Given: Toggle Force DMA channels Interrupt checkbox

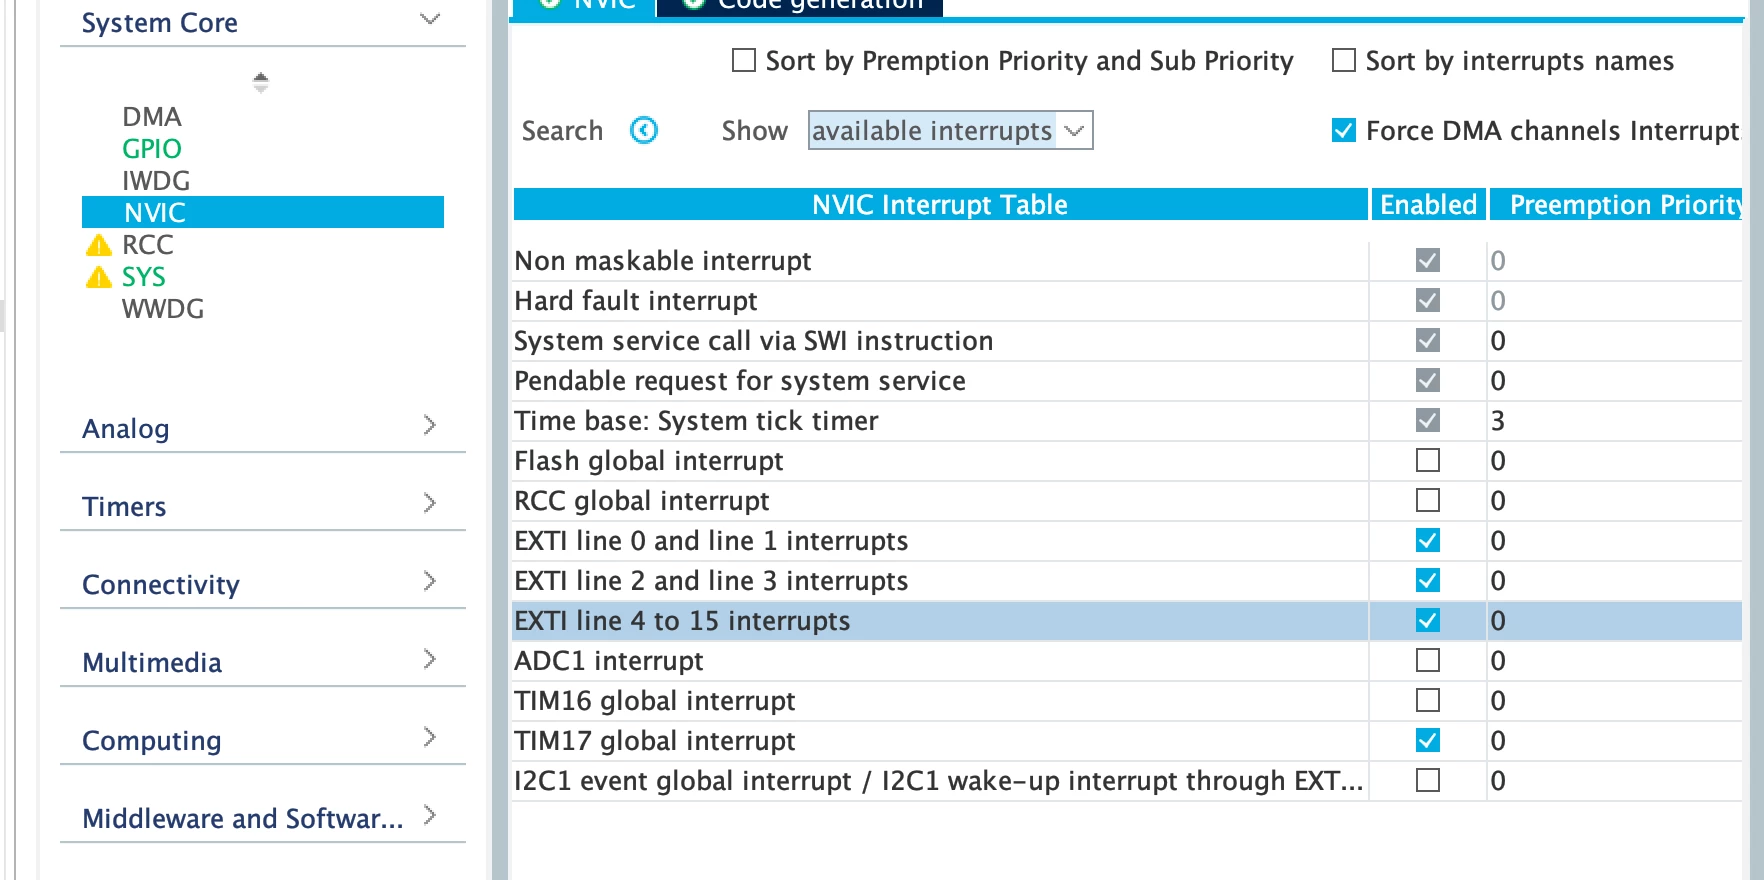Looking at the screenshot, I should (x=1344, y=131).
